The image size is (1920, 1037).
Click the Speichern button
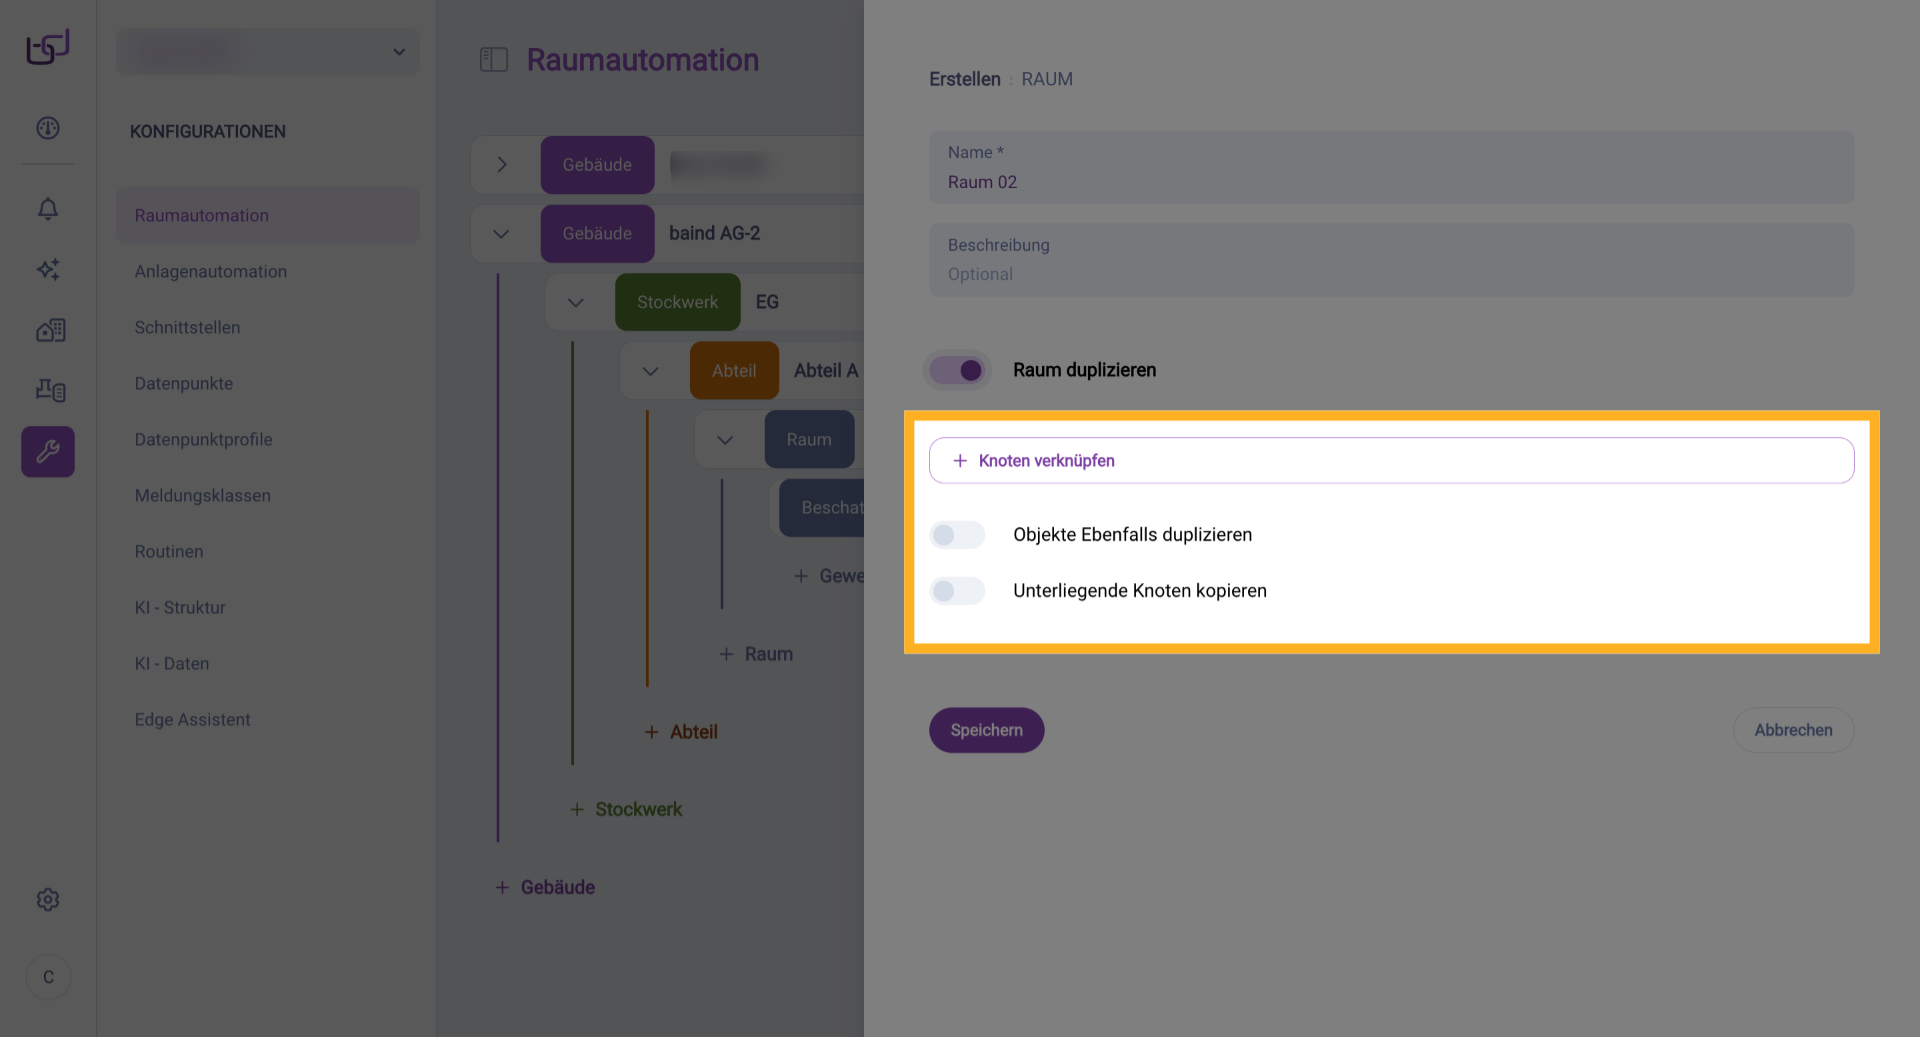(986, 730)
